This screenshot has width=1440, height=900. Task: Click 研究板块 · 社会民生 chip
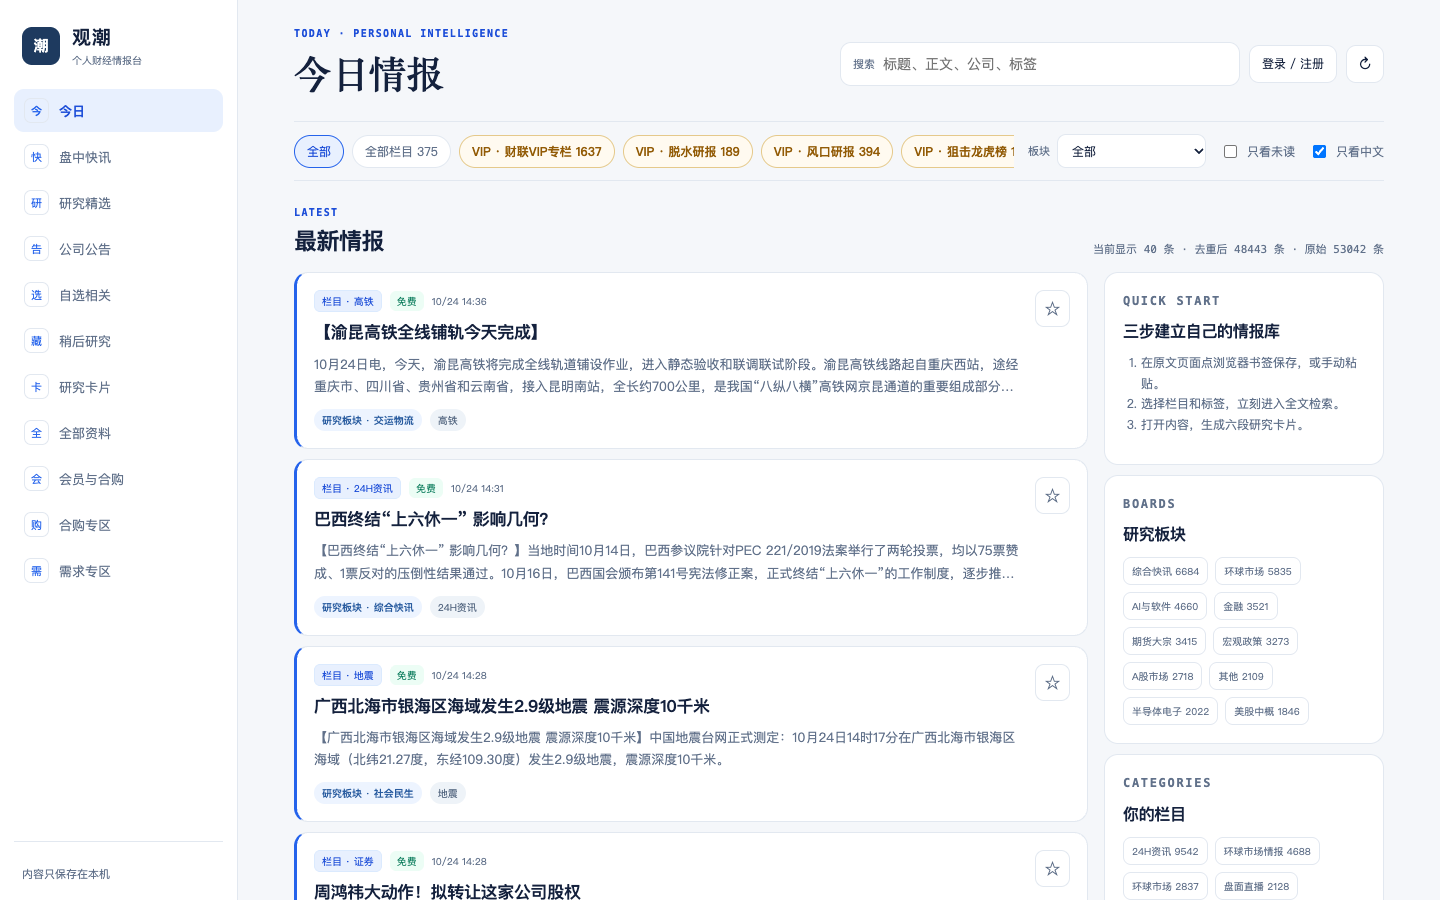(368, 793)
